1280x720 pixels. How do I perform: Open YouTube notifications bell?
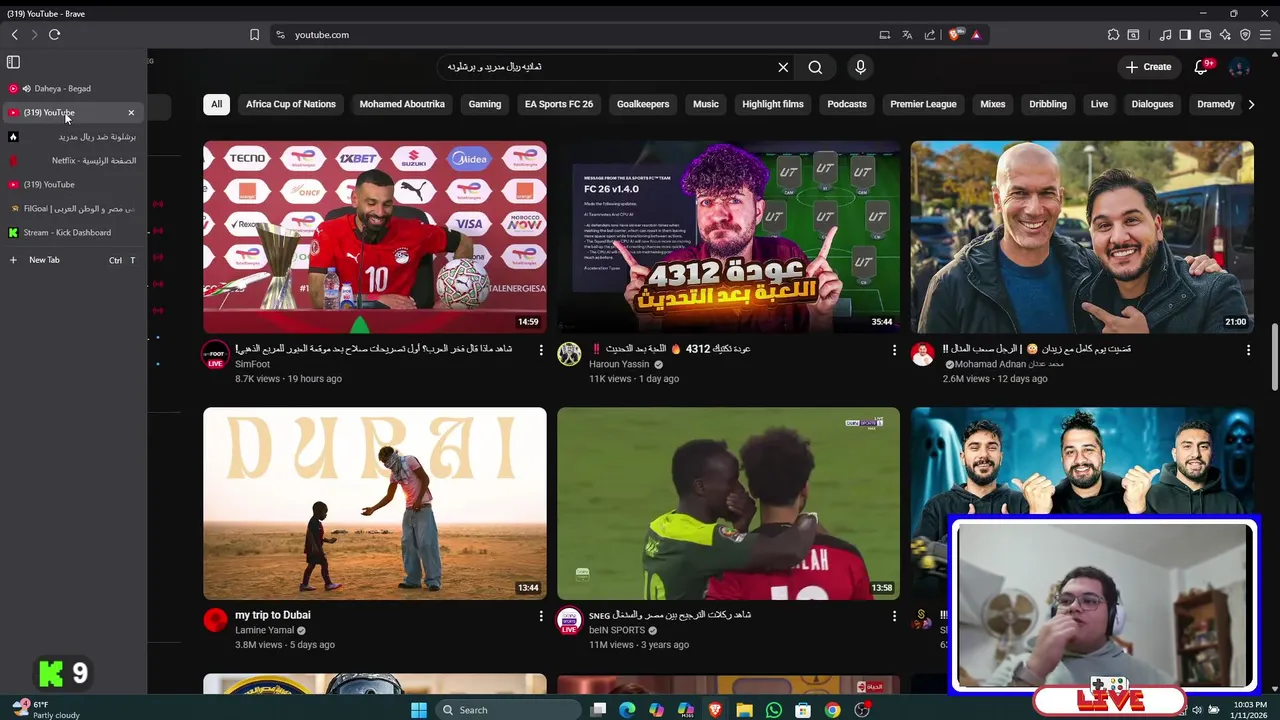(1201, 67)
